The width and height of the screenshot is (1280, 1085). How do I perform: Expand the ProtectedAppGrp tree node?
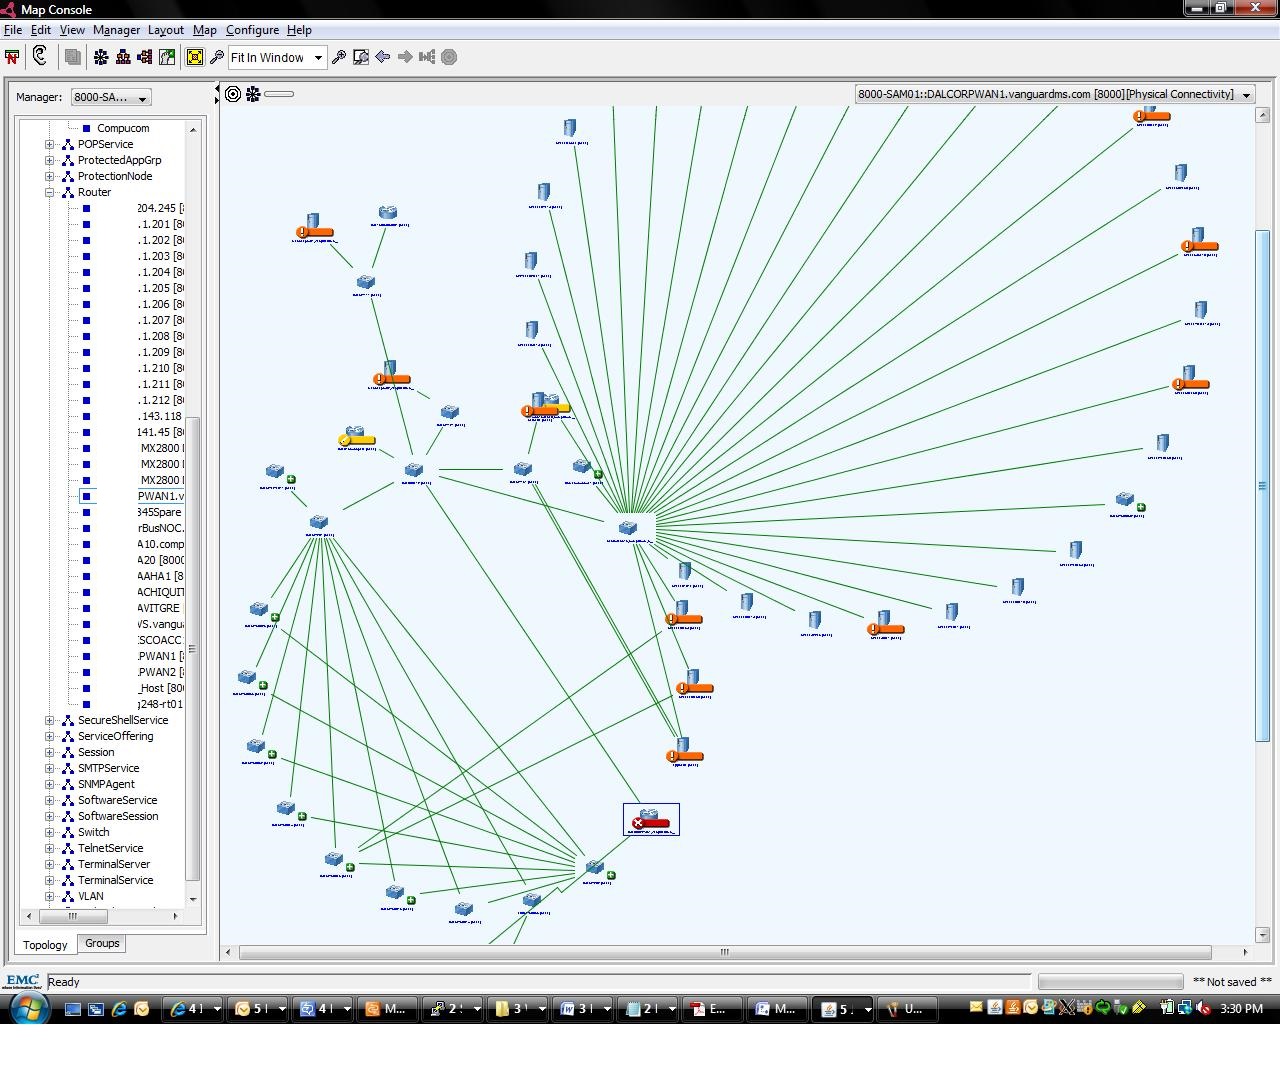coord(49,160)
